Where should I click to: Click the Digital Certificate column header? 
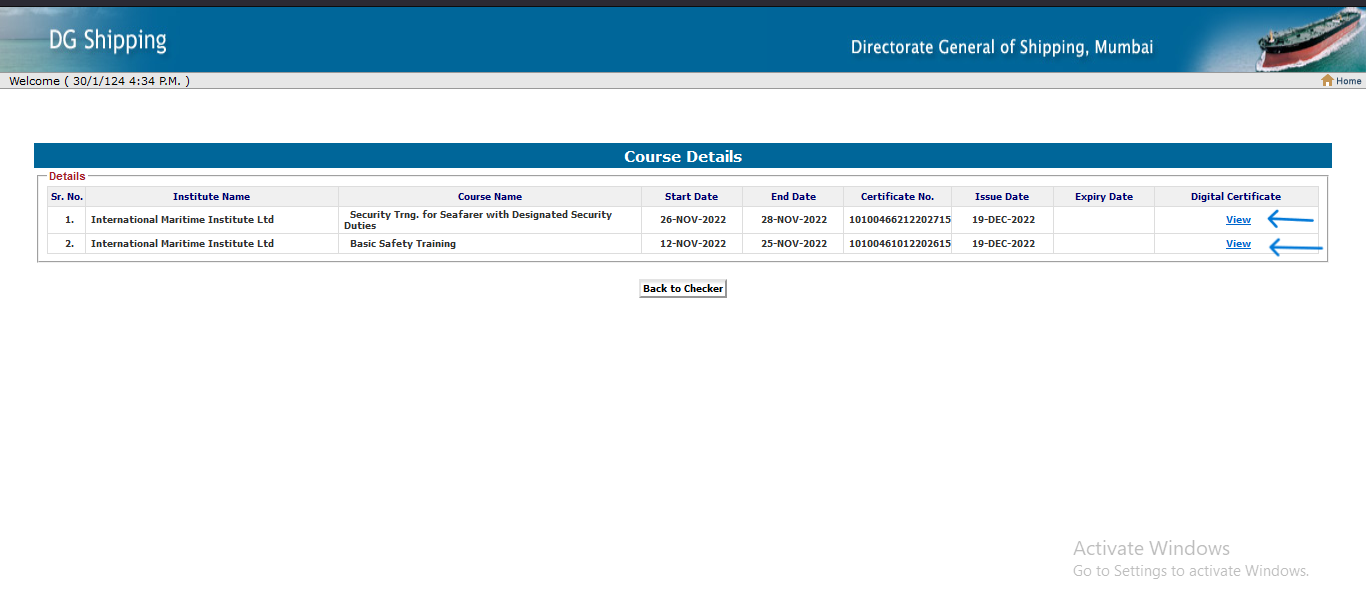(x=1237, y=196)
